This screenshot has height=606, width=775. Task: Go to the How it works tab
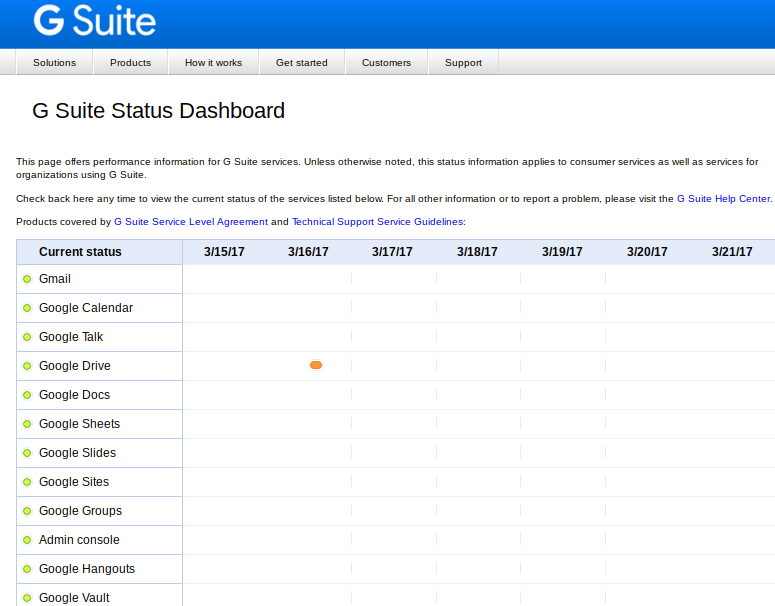(213, 63)
